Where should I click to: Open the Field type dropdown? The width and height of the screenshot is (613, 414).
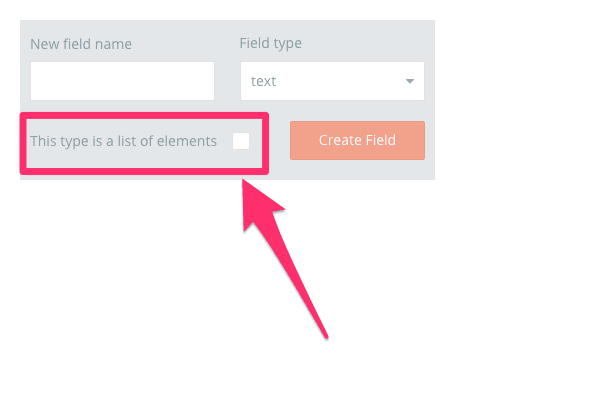click(x=332, y=82)
